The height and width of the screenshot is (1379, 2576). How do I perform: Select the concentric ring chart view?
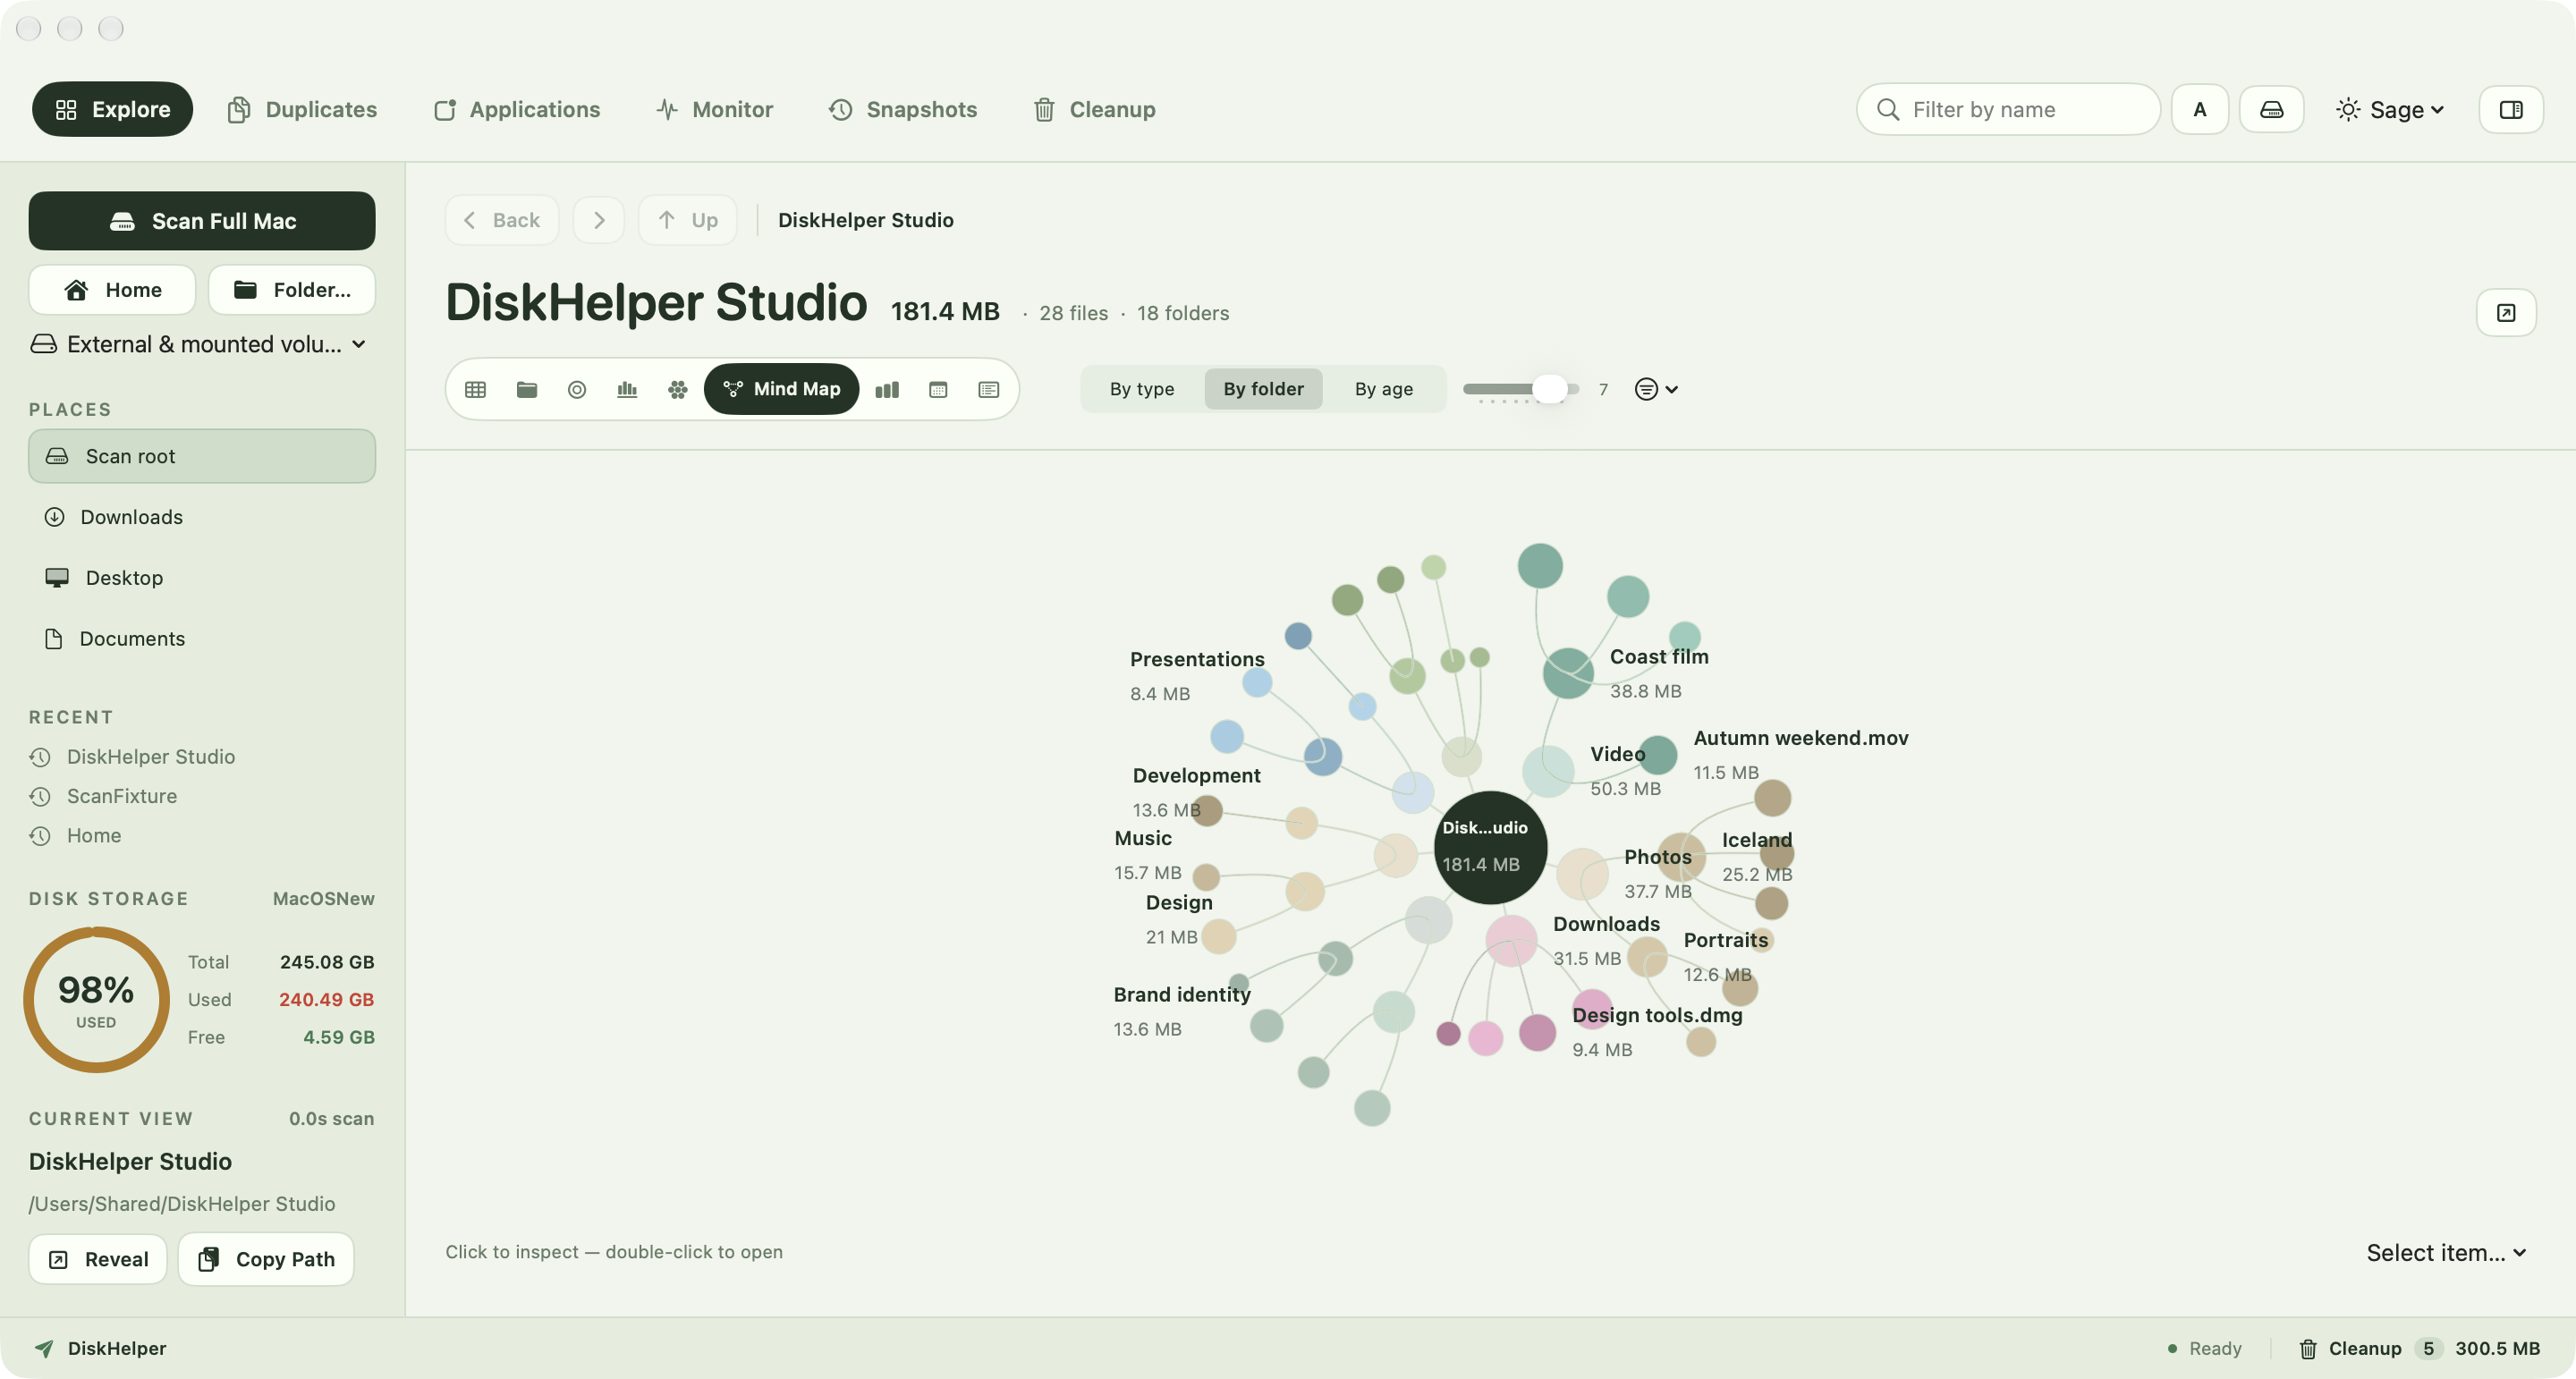(x=577, y=389)
